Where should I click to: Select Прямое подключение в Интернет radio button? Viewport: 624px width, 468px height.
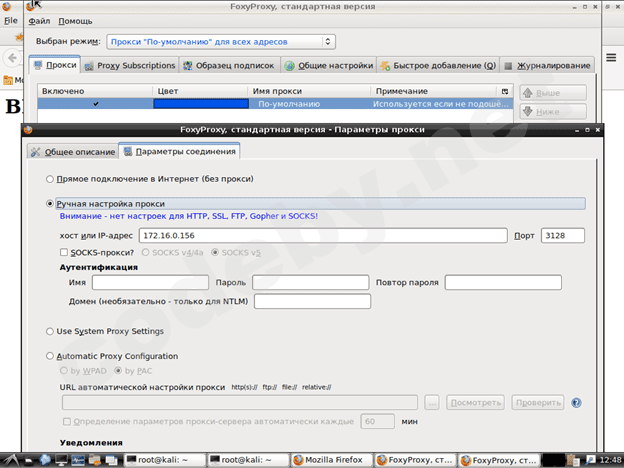click(50, 179)
